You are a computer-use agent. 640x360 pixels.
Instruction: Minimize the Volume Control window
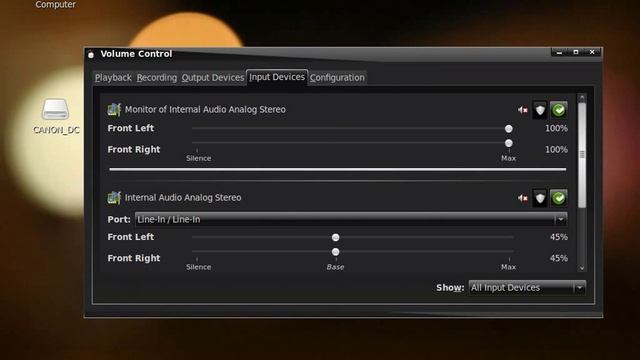point(559,52)
